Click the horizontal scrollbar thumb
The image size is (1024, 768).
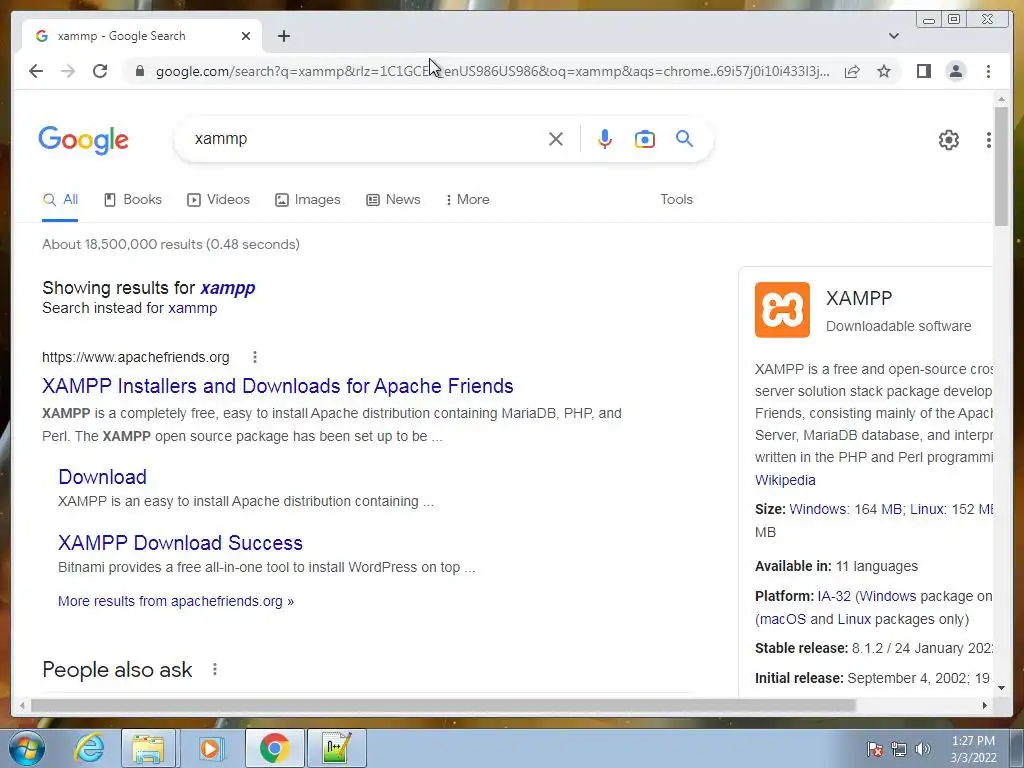443,705
